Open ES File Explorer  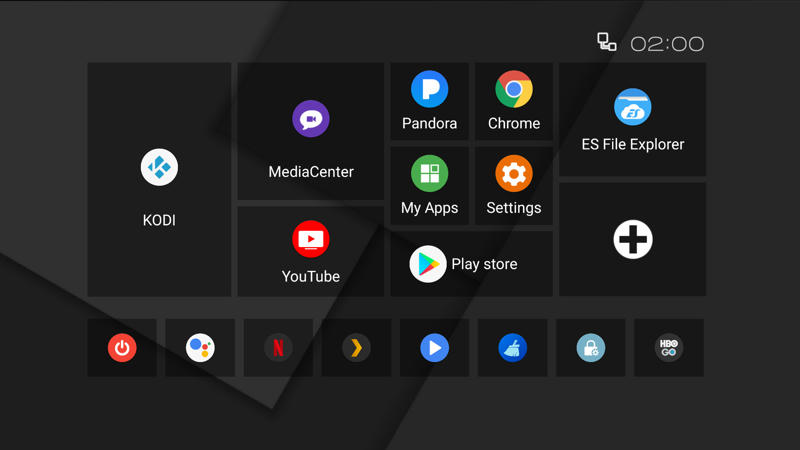633,119
